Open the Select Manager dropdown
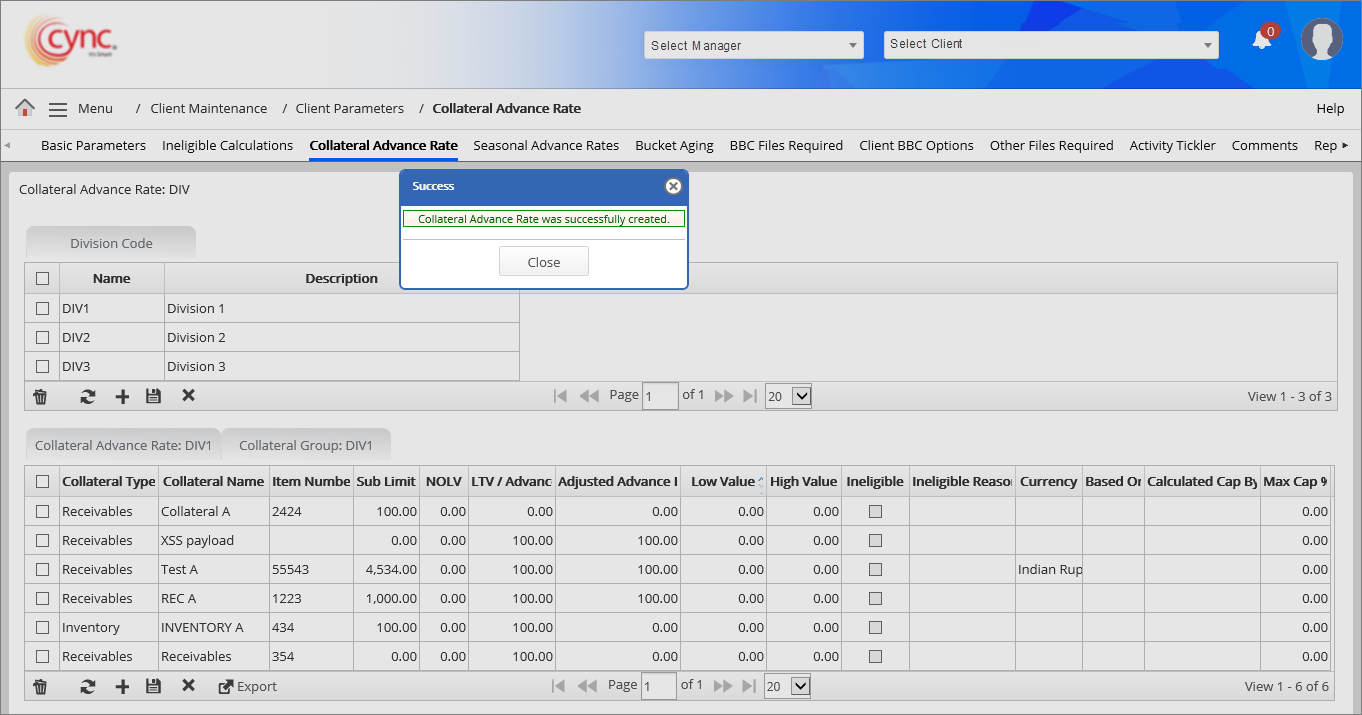Image resolution: width=1362 pixels, height=715 pixels. (753, 45)
